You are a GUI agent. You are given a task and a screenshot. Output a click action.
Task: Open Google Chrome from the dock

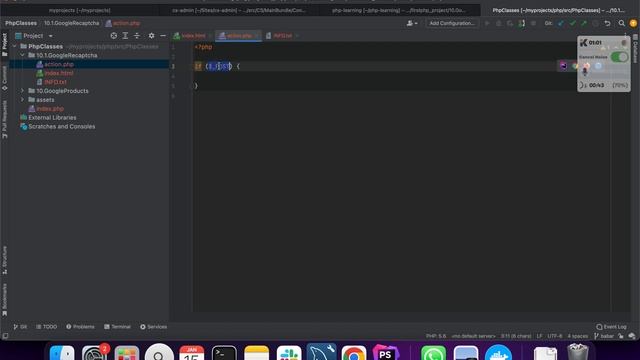click(x=354, y=353)
